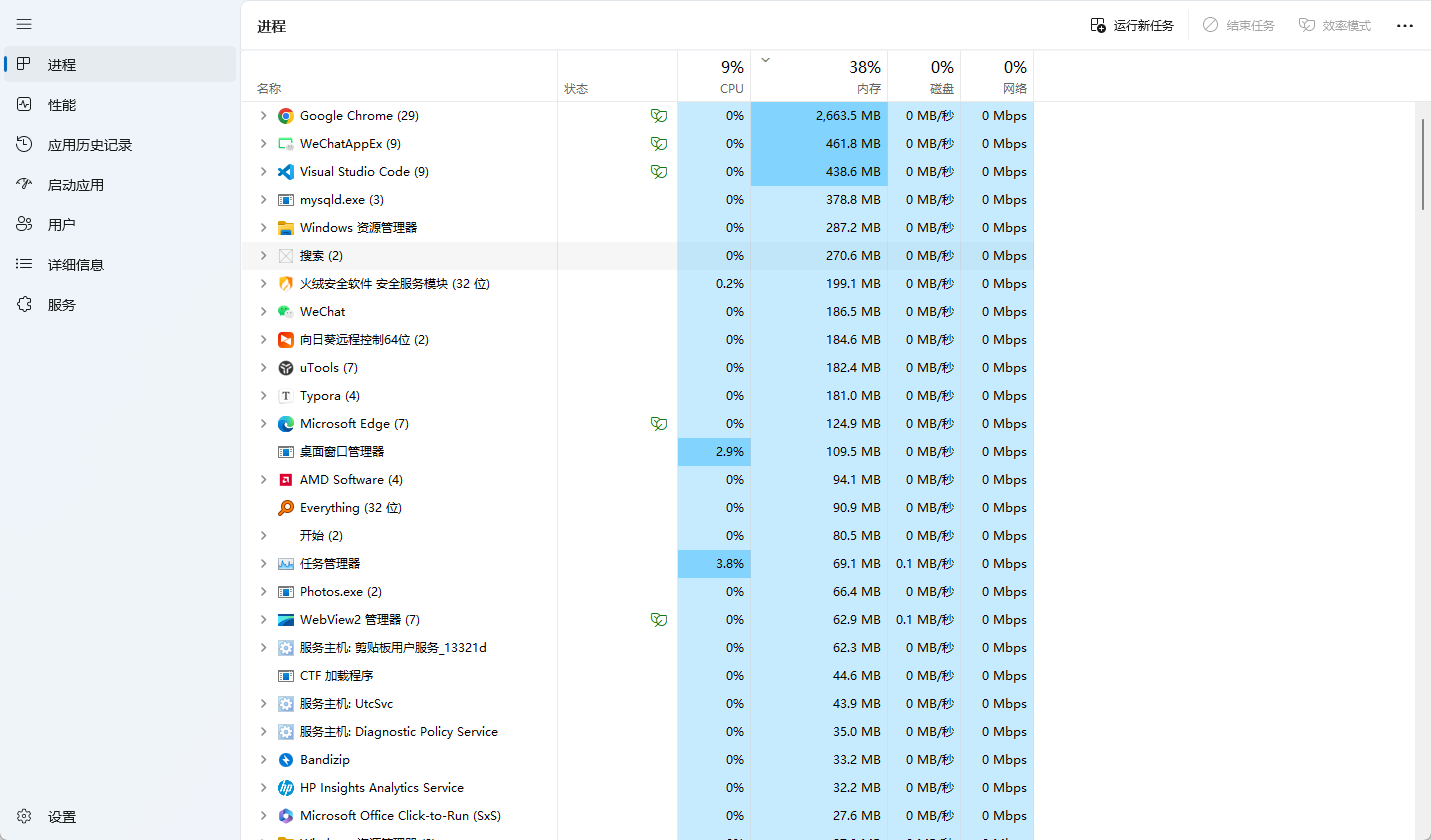1431x840 pixels.
Task: Click the Windows 资源管理器 folder icon
Action: tap(286, 228)
